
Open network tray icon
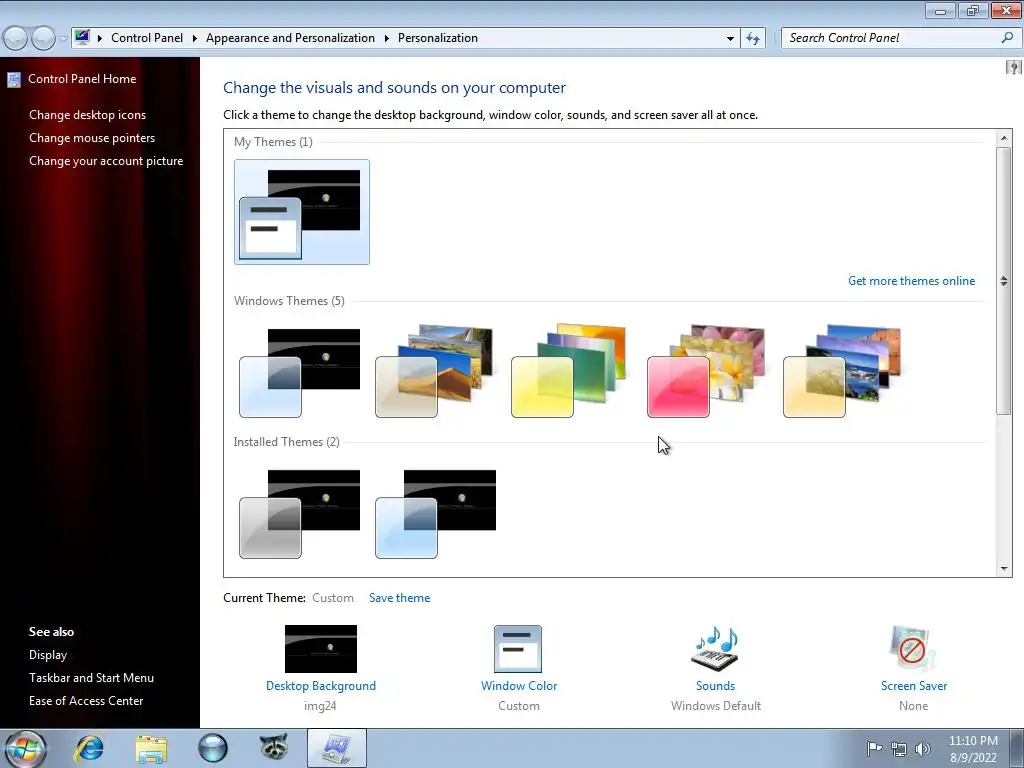[x=899, y=749]
